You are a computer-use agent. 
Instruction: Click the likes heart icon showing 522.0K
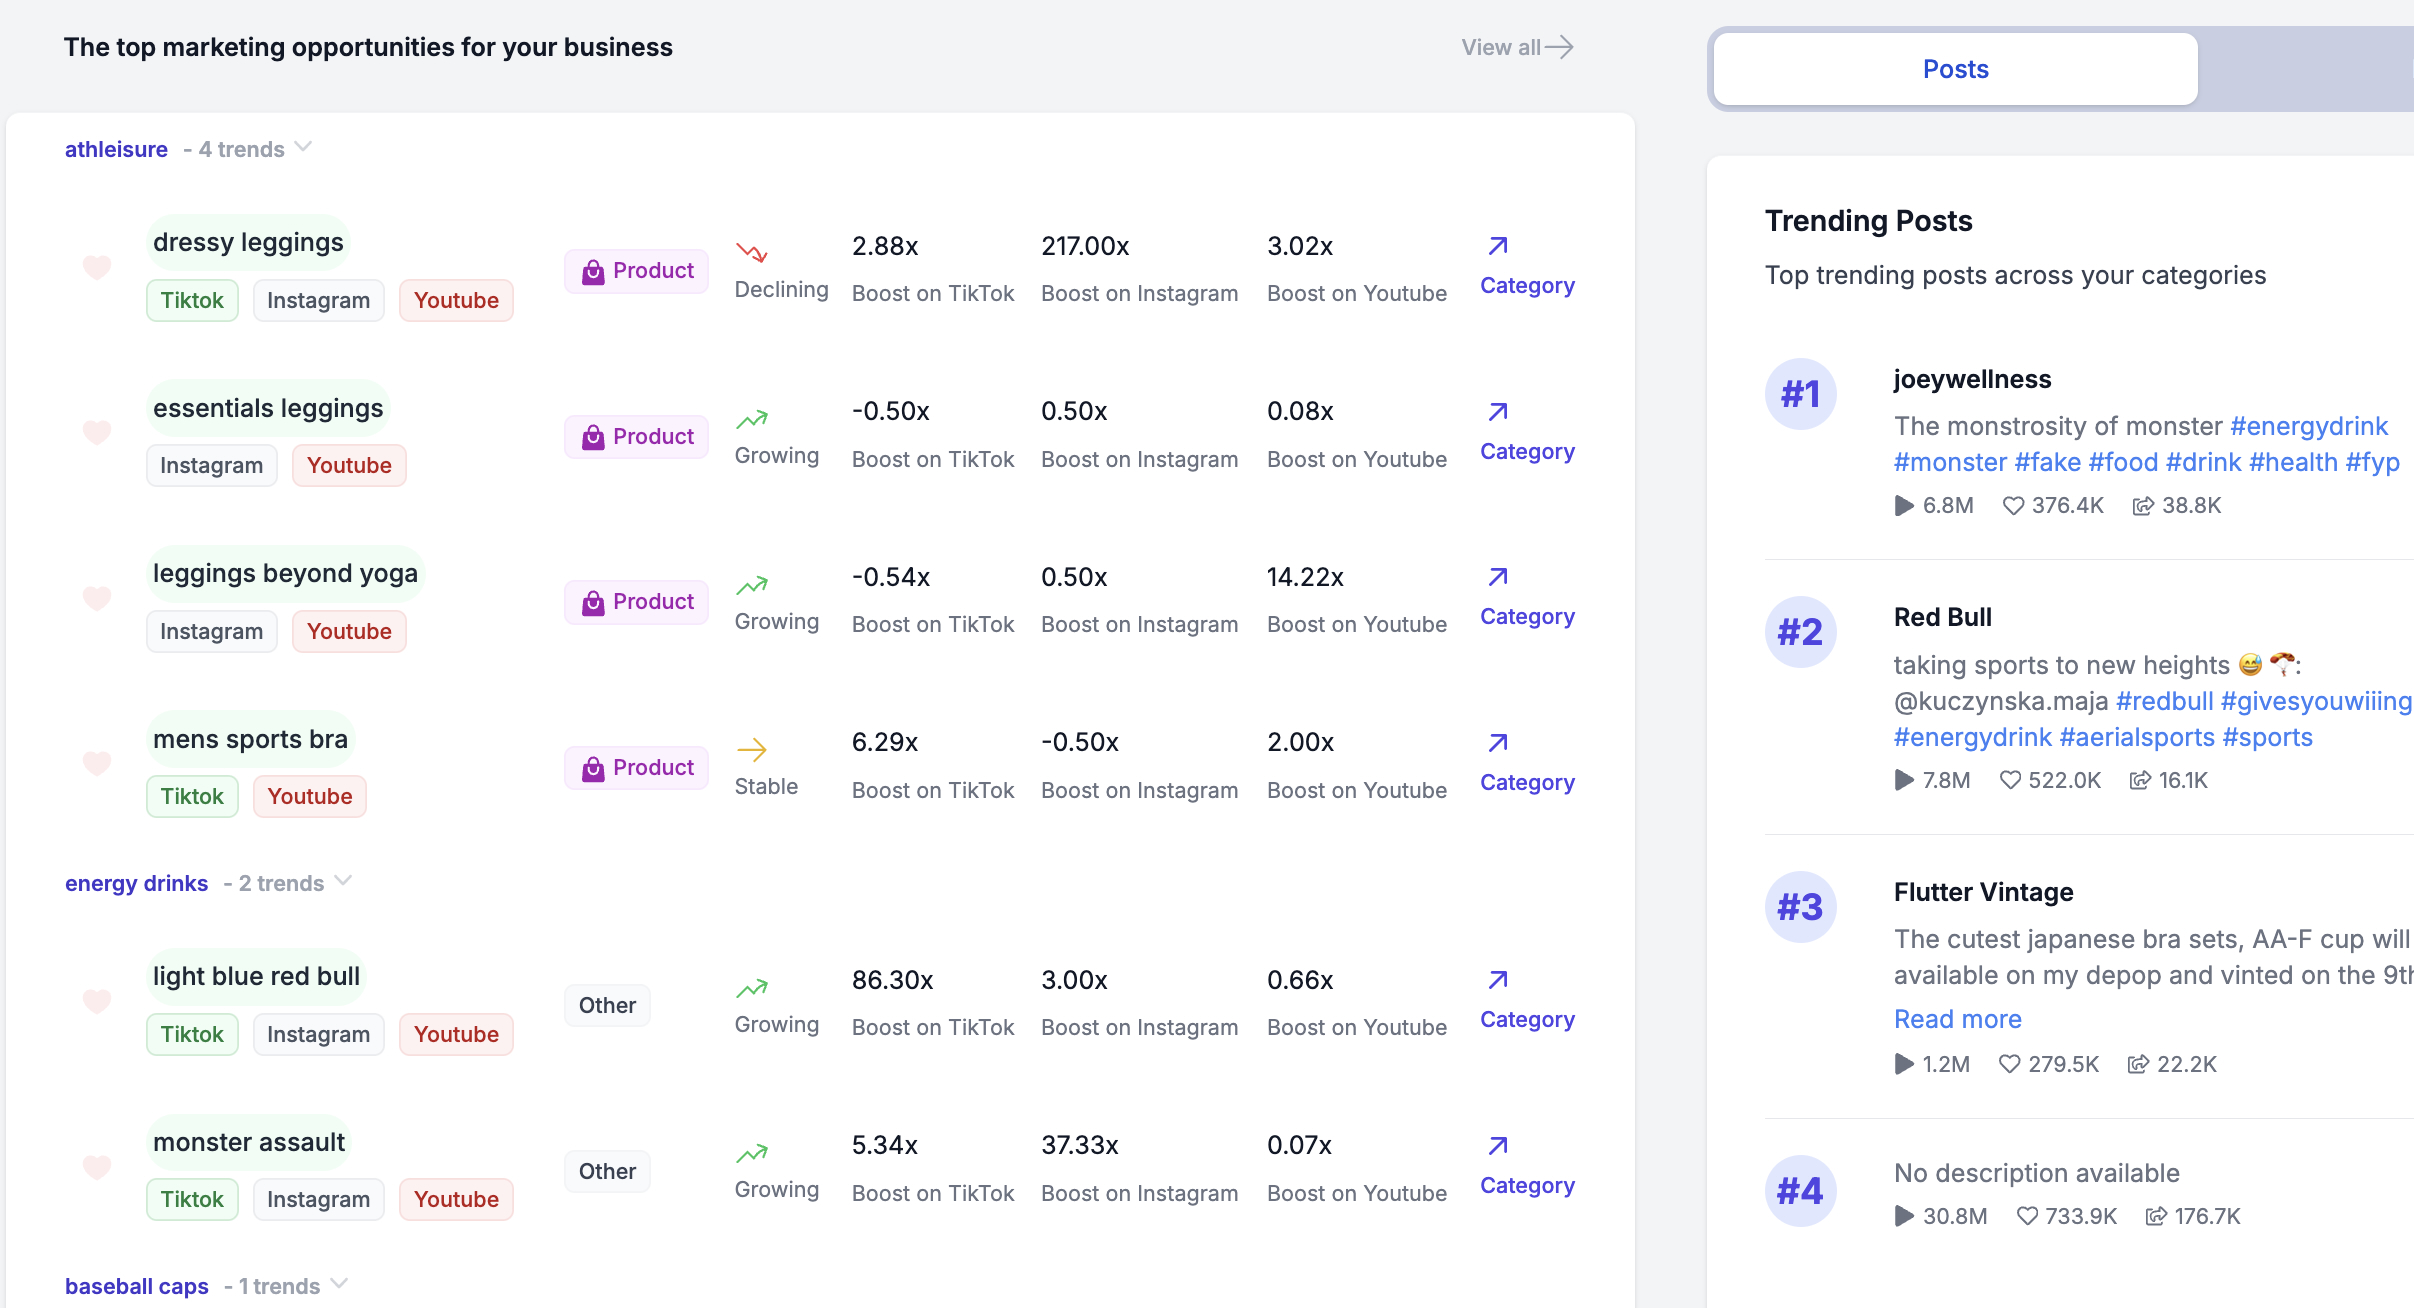(2010, 781)
